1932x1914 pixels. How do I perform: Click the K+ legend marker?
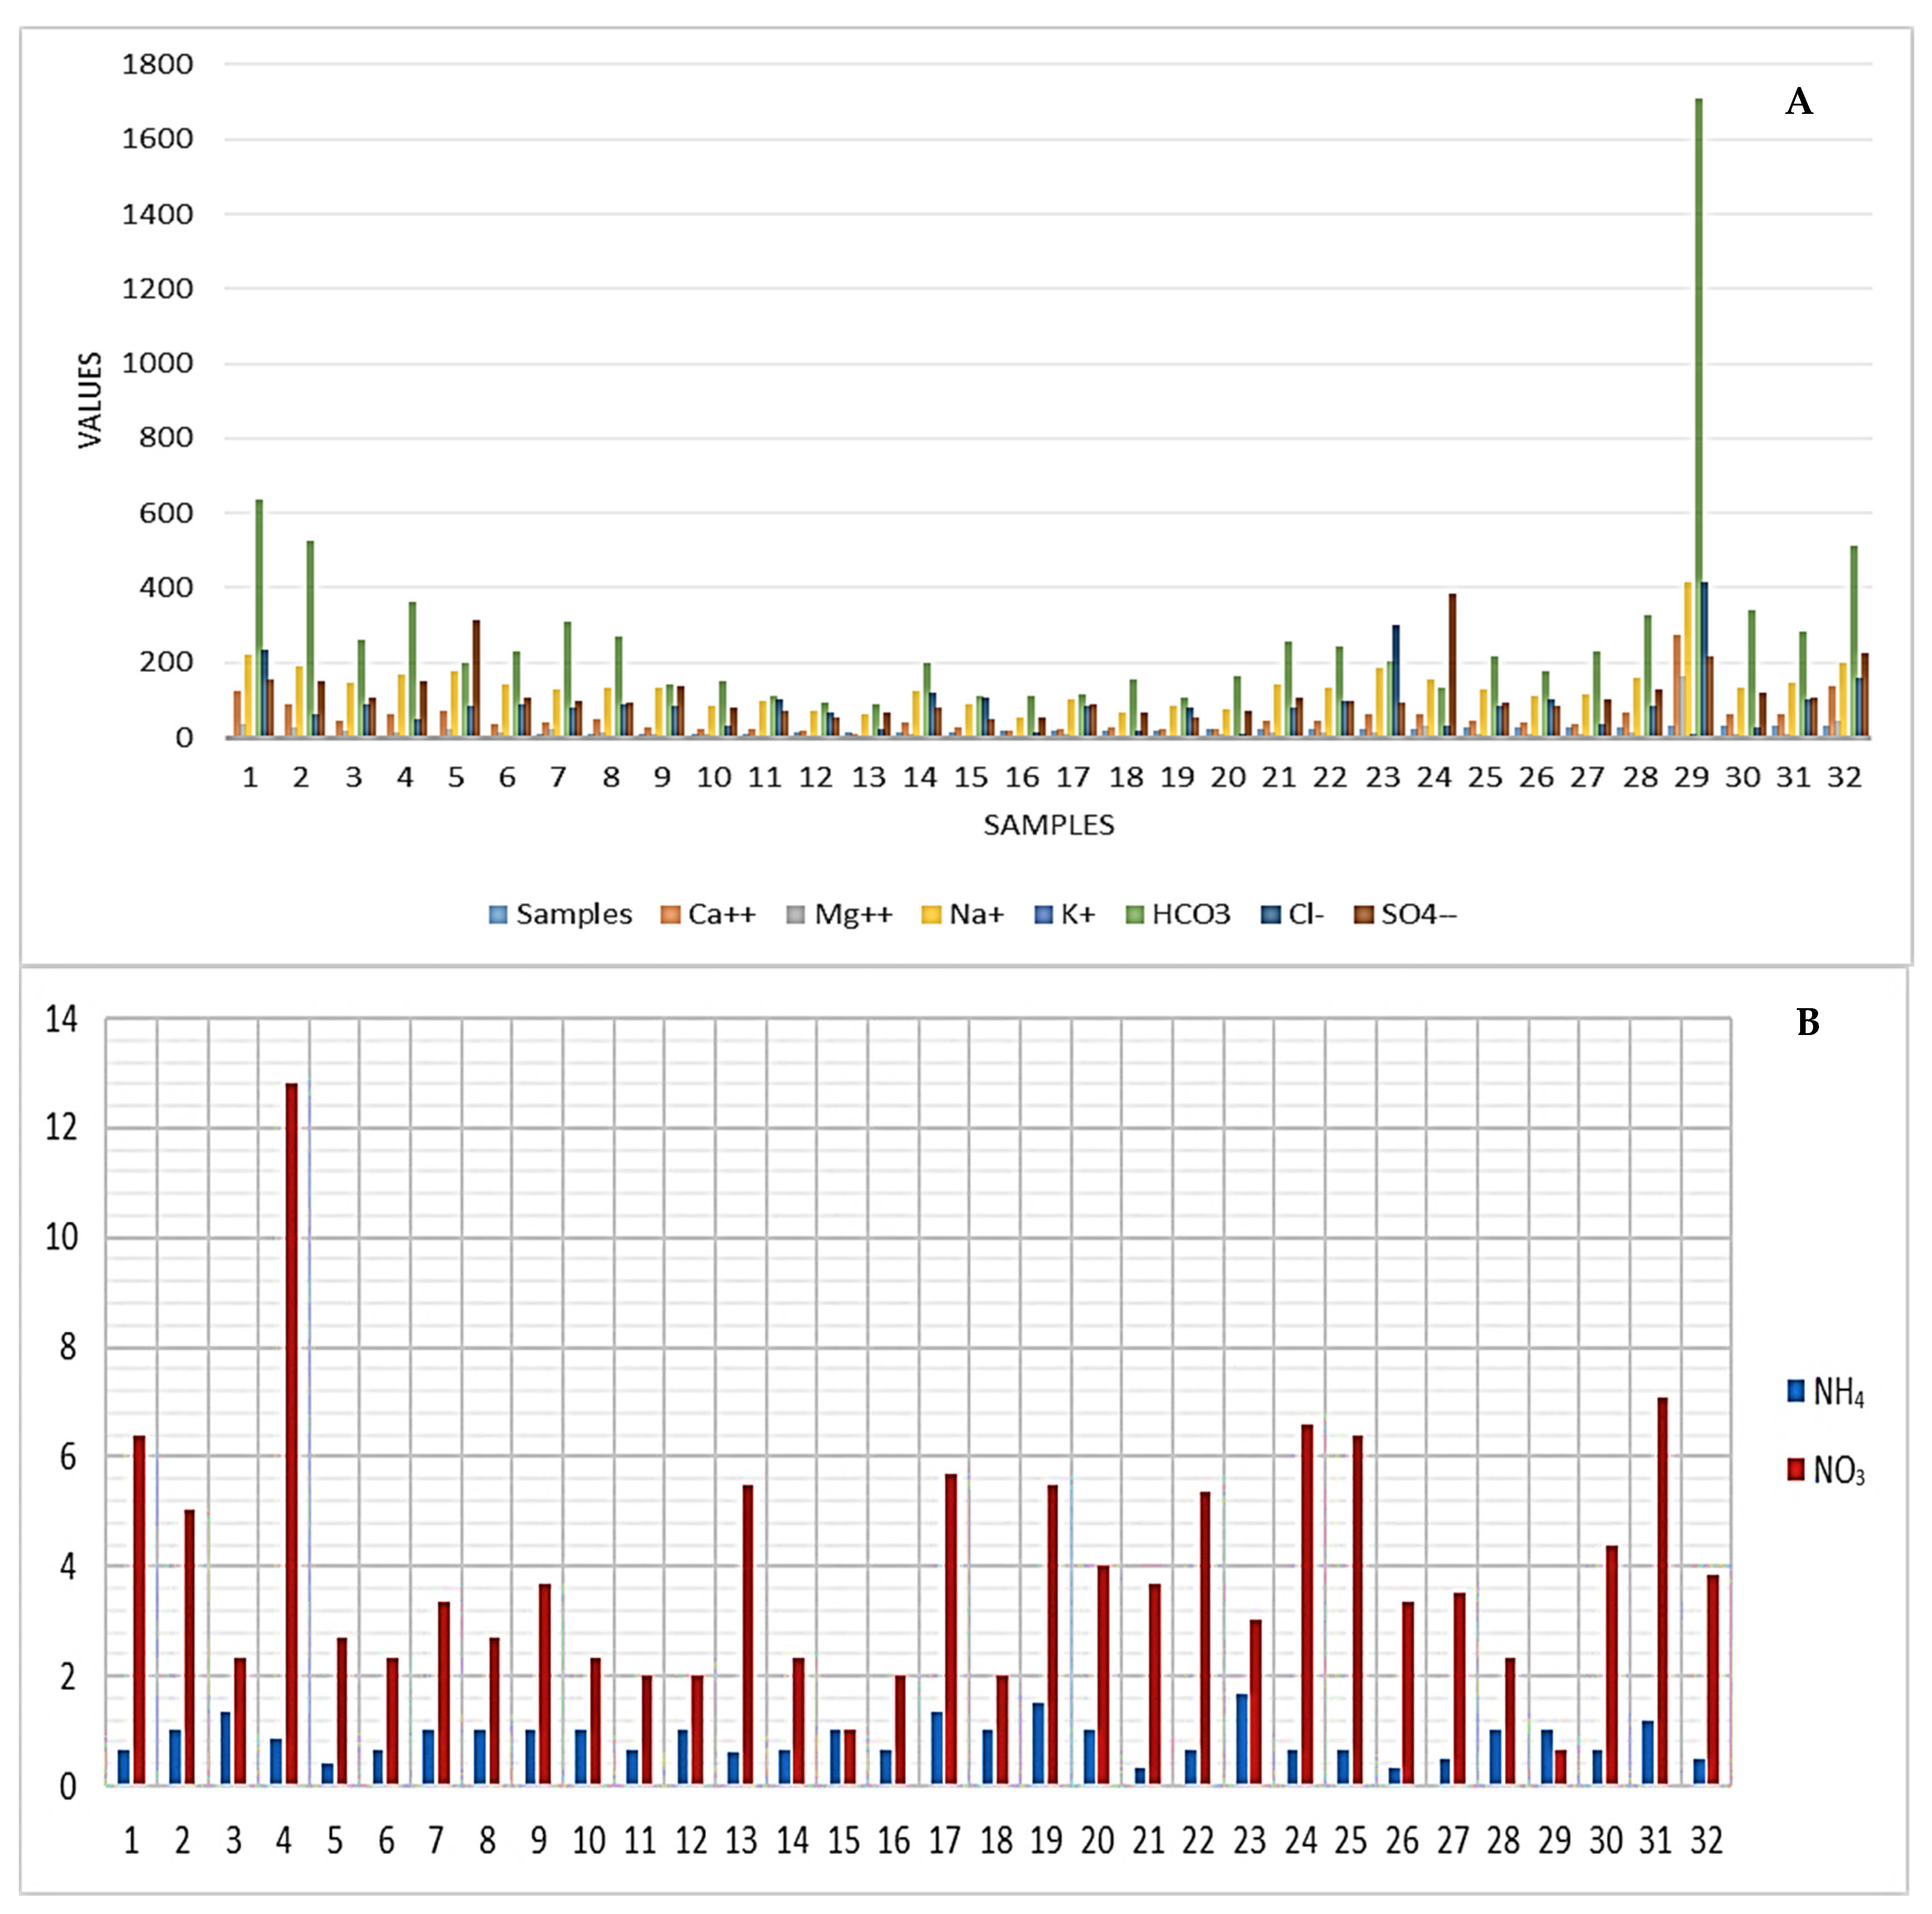[1043, 914]
